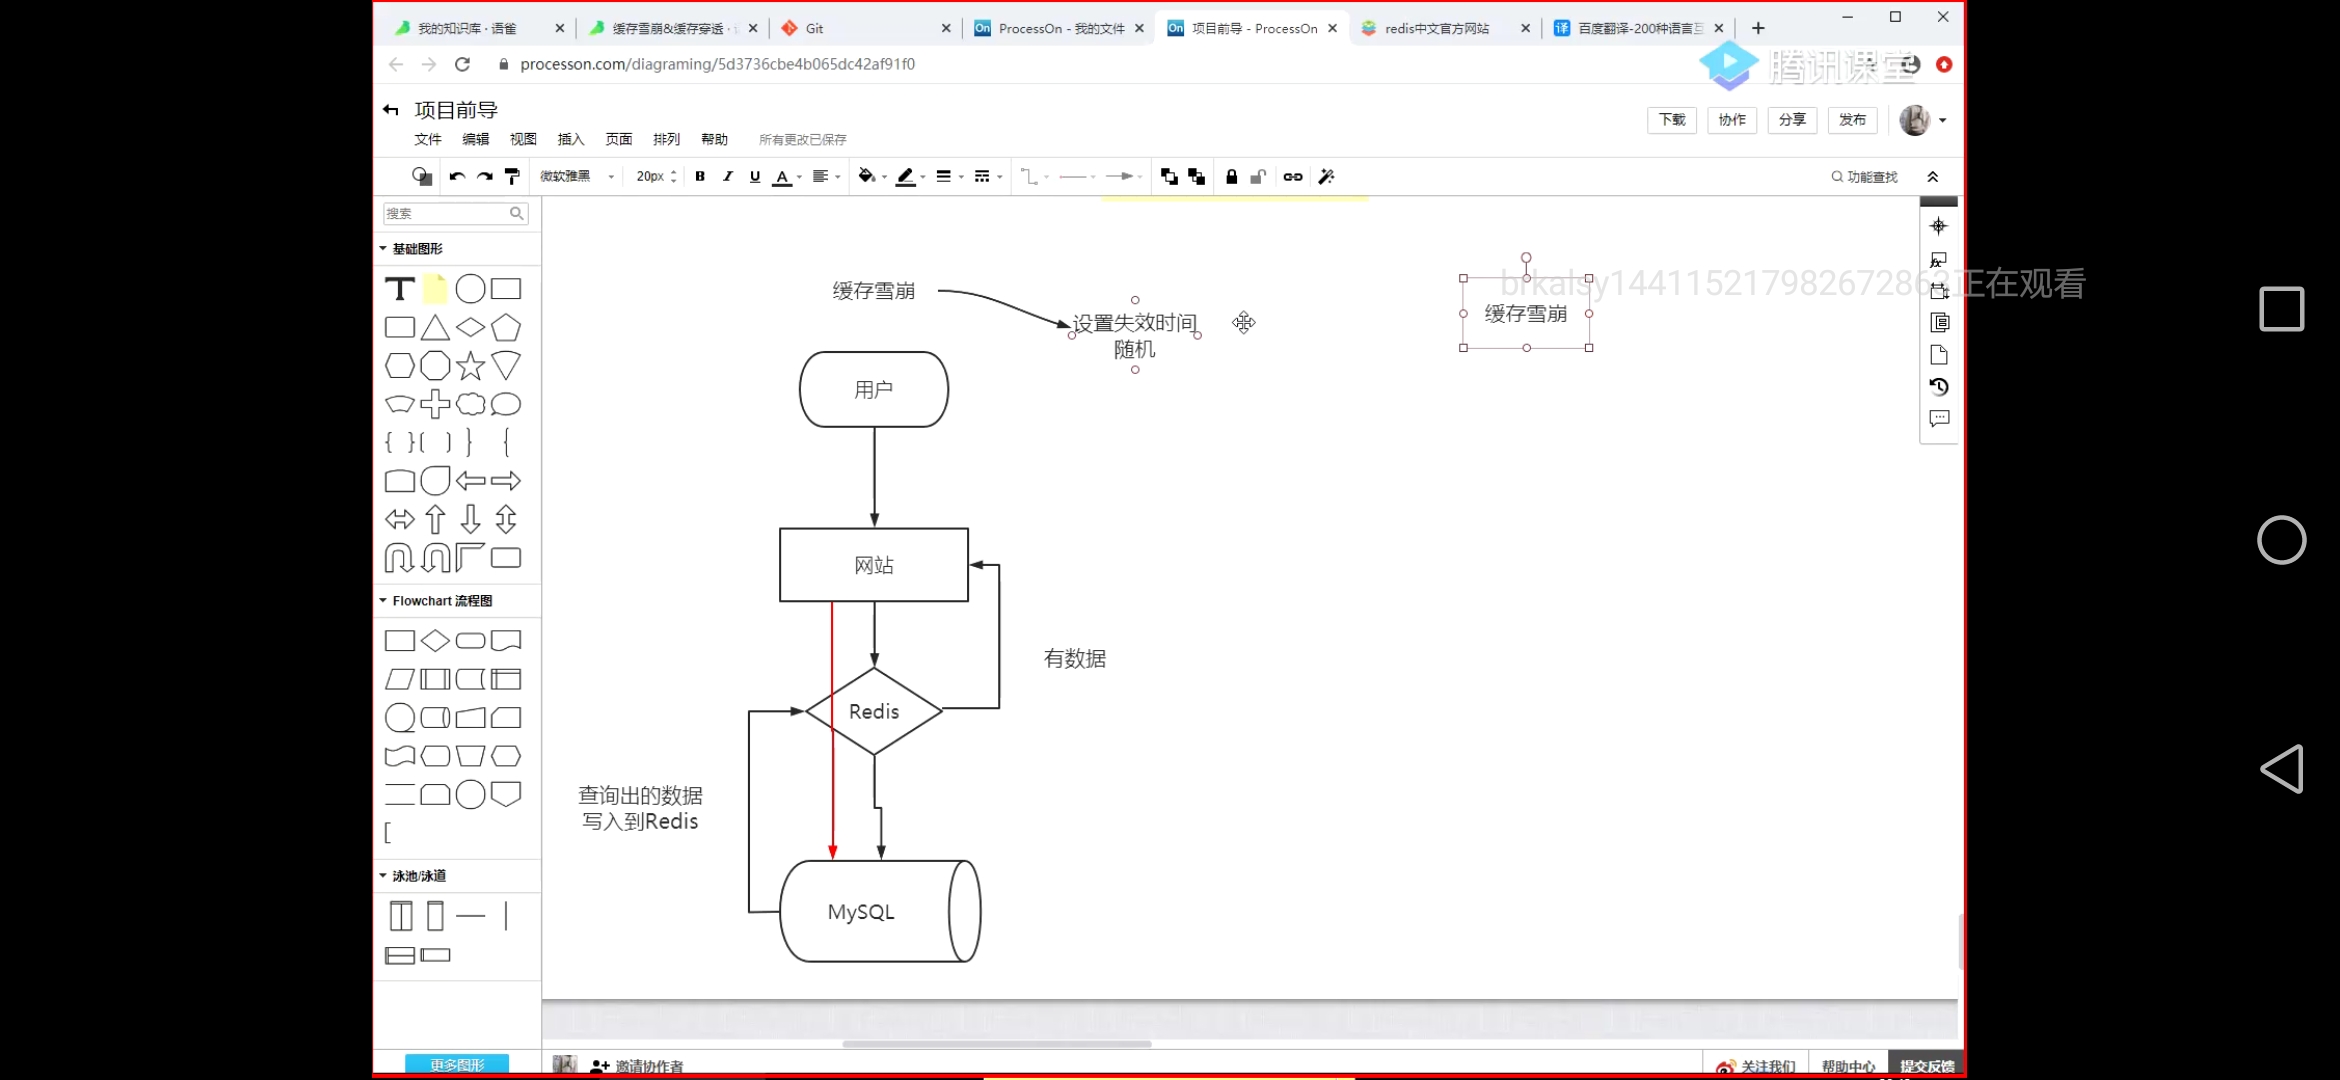Click the 分享 button
This screenshot has height=1080, width=2340.
pos(1792,120)
